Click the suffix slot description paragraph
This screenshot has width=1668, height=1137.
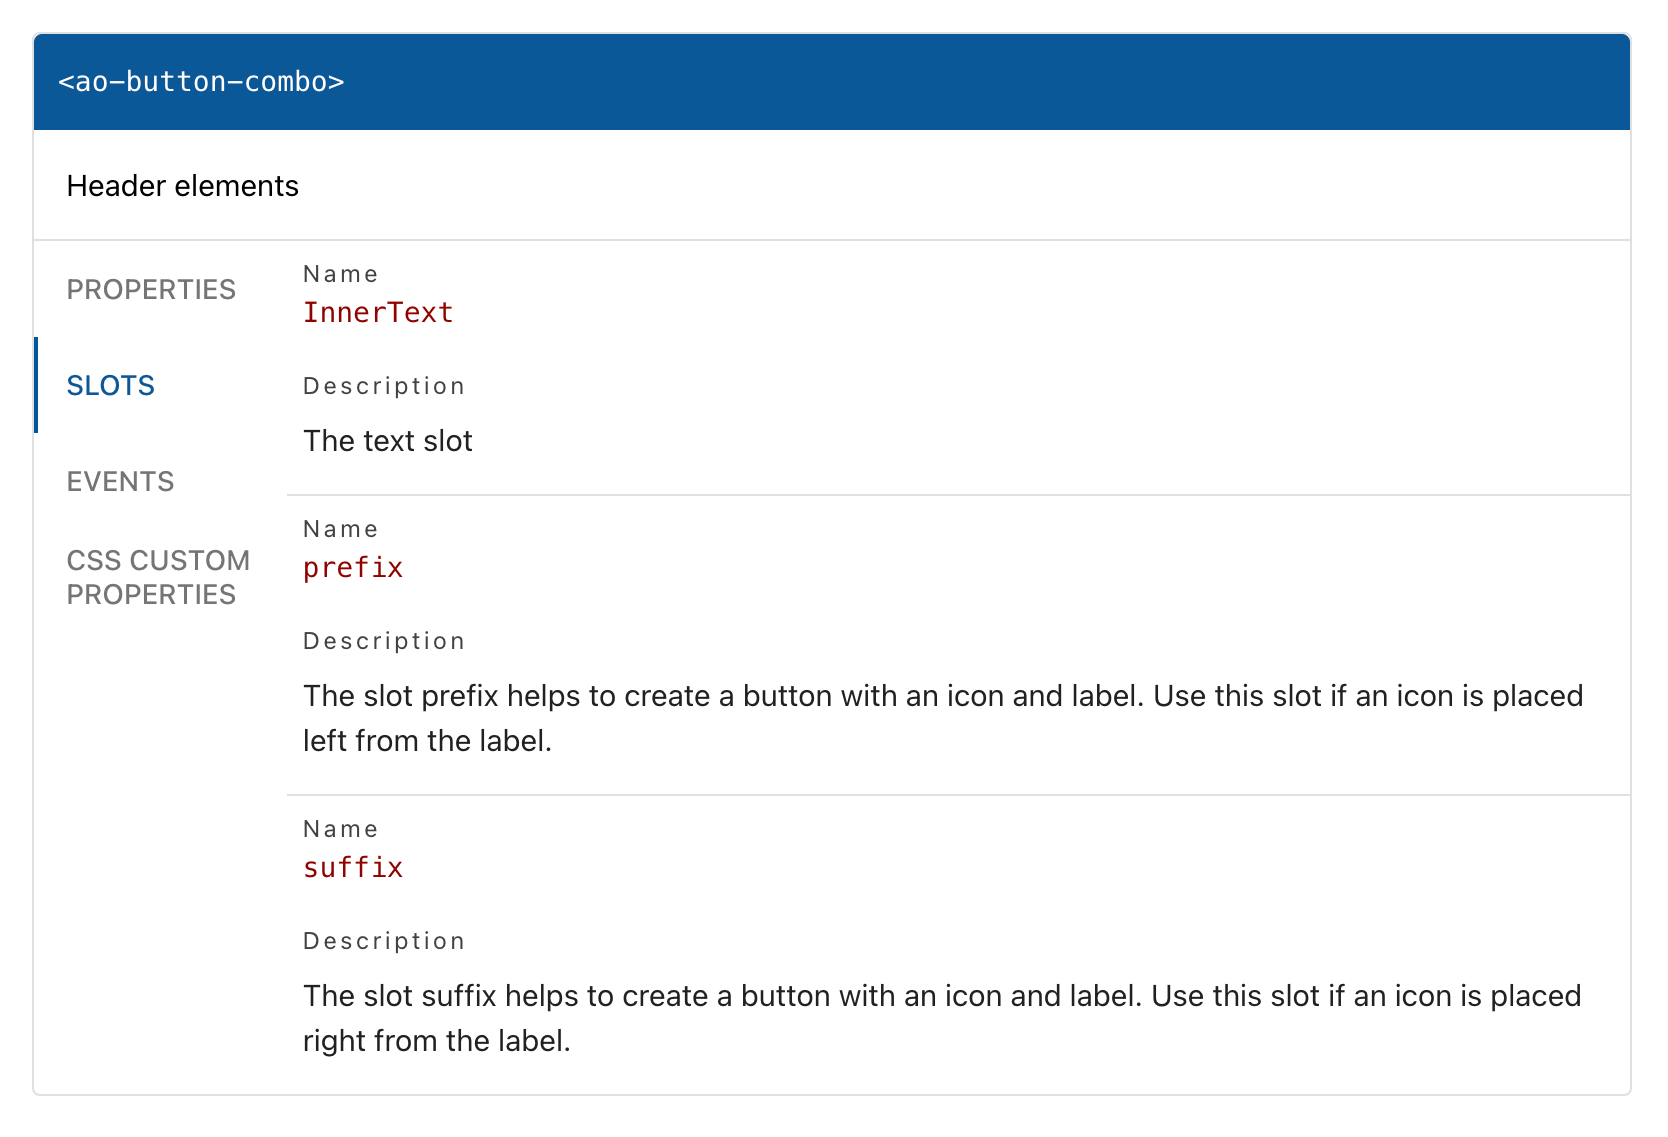coord(942,1018)
